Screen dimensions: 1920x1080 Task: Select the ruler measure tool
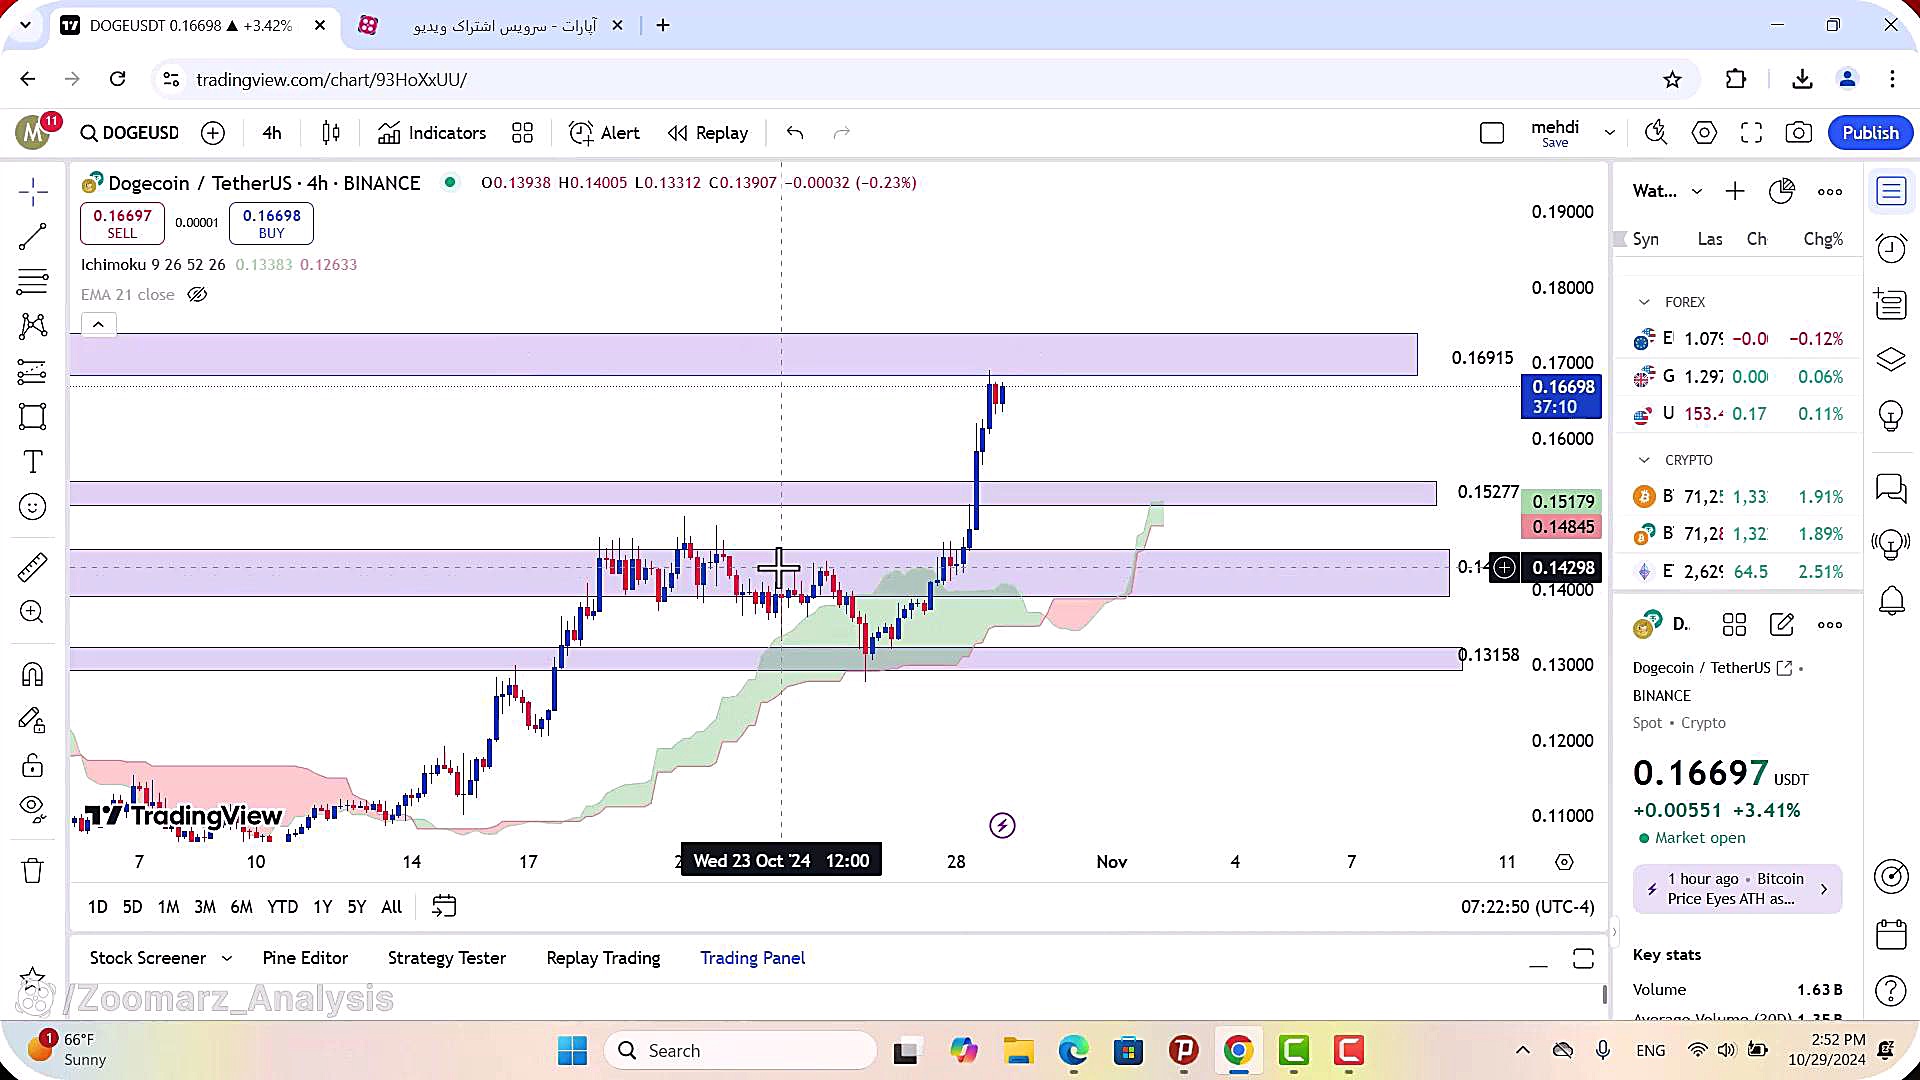pos(32,567)
